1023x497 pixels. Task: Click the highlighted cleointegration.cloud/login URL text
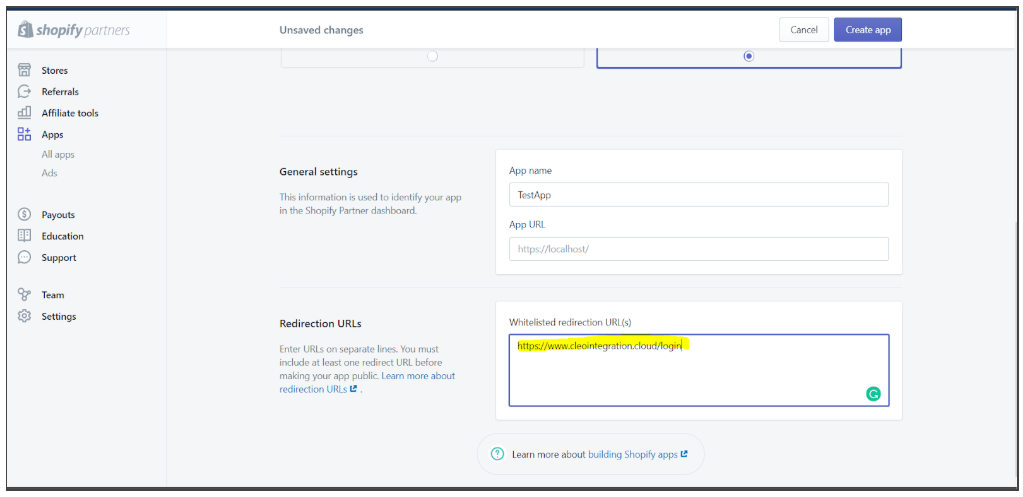coord(600,346)
